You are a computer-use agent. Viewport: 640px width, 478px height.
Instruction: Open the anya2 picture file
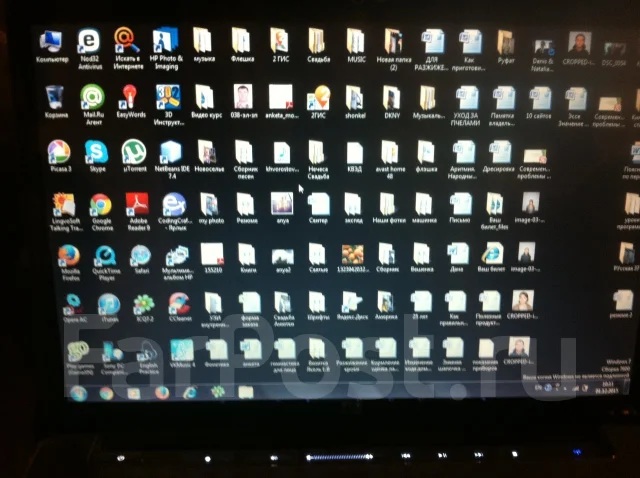coord(283,260)
